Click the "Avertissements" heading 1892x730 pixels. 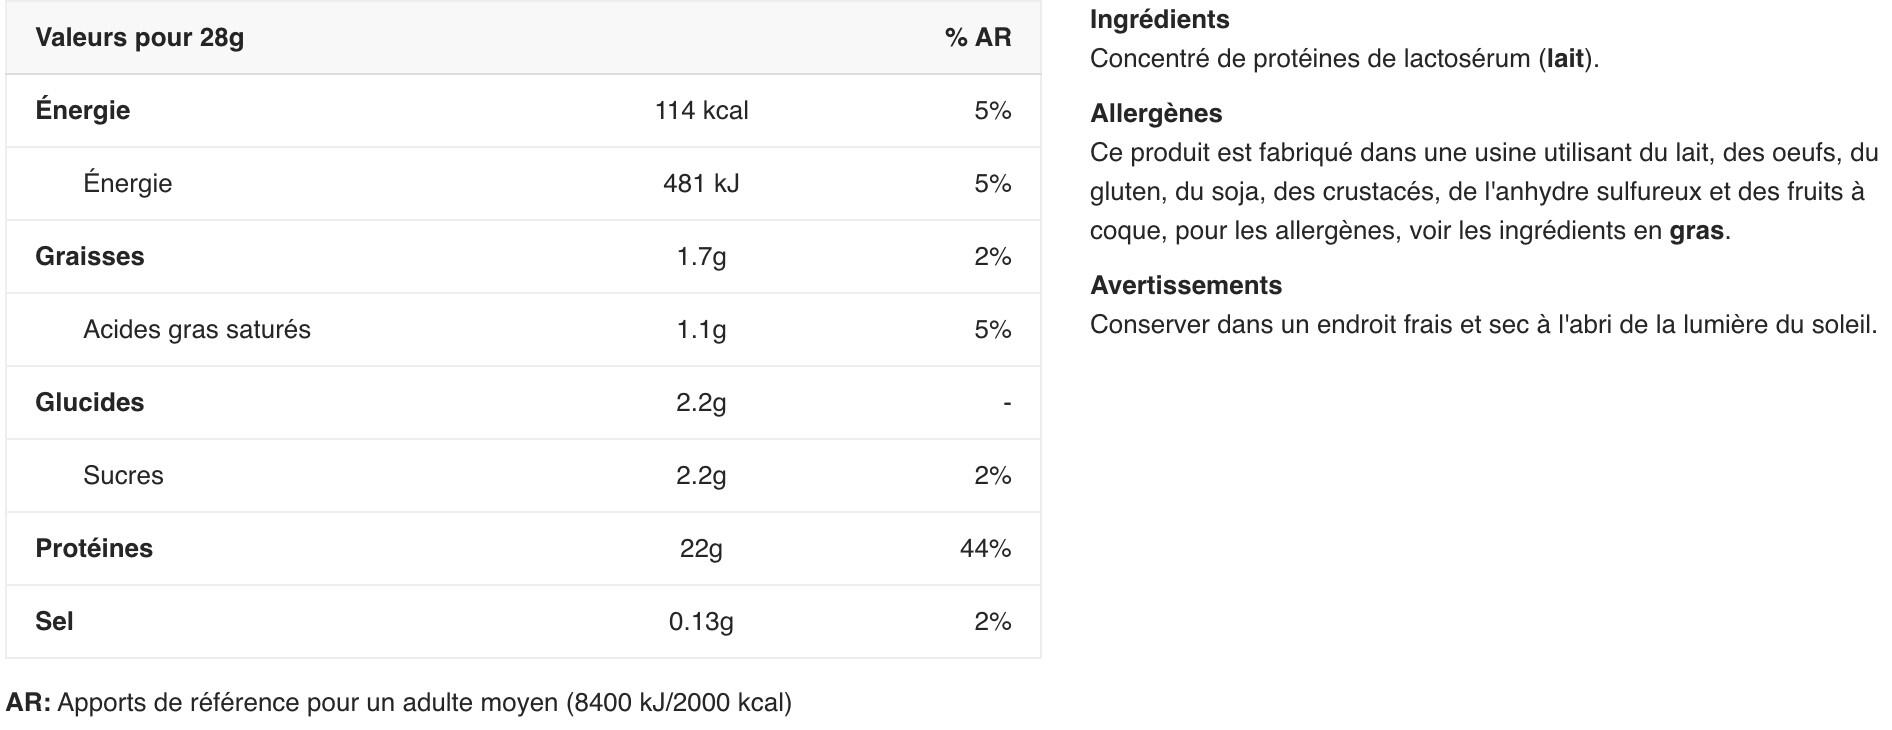pos(1185,286)
